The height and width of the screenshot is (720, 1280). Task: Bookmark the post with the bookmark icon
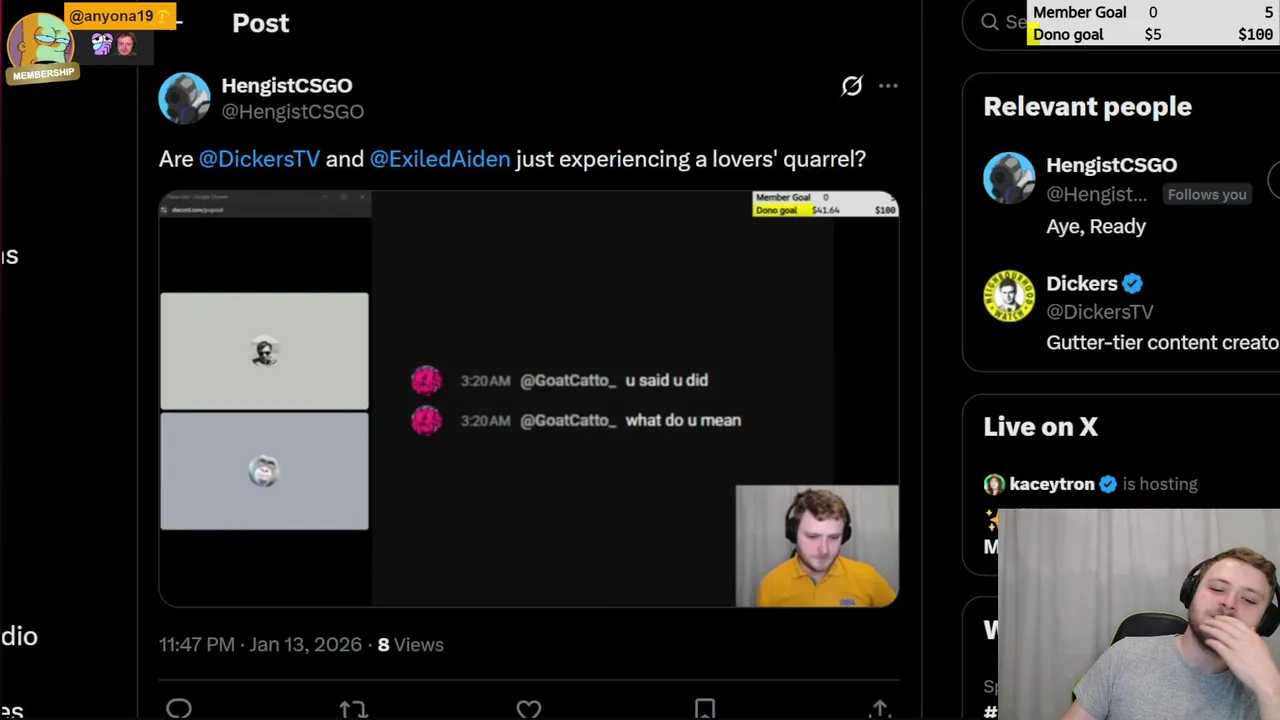click(x=705, y=709)
